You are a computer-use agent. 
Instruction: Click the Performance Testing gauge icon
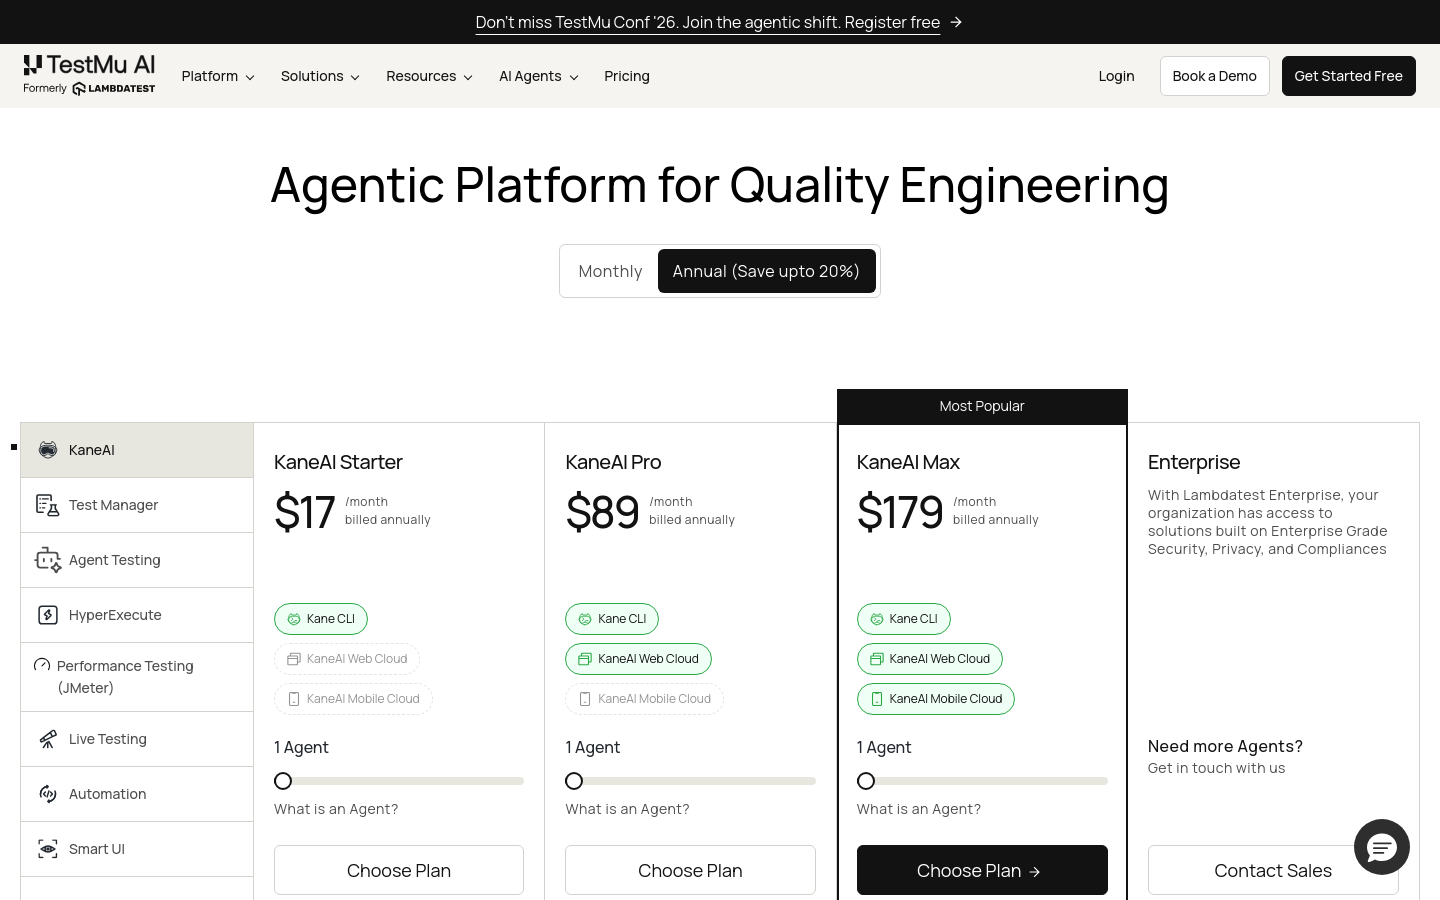point(42,665)
